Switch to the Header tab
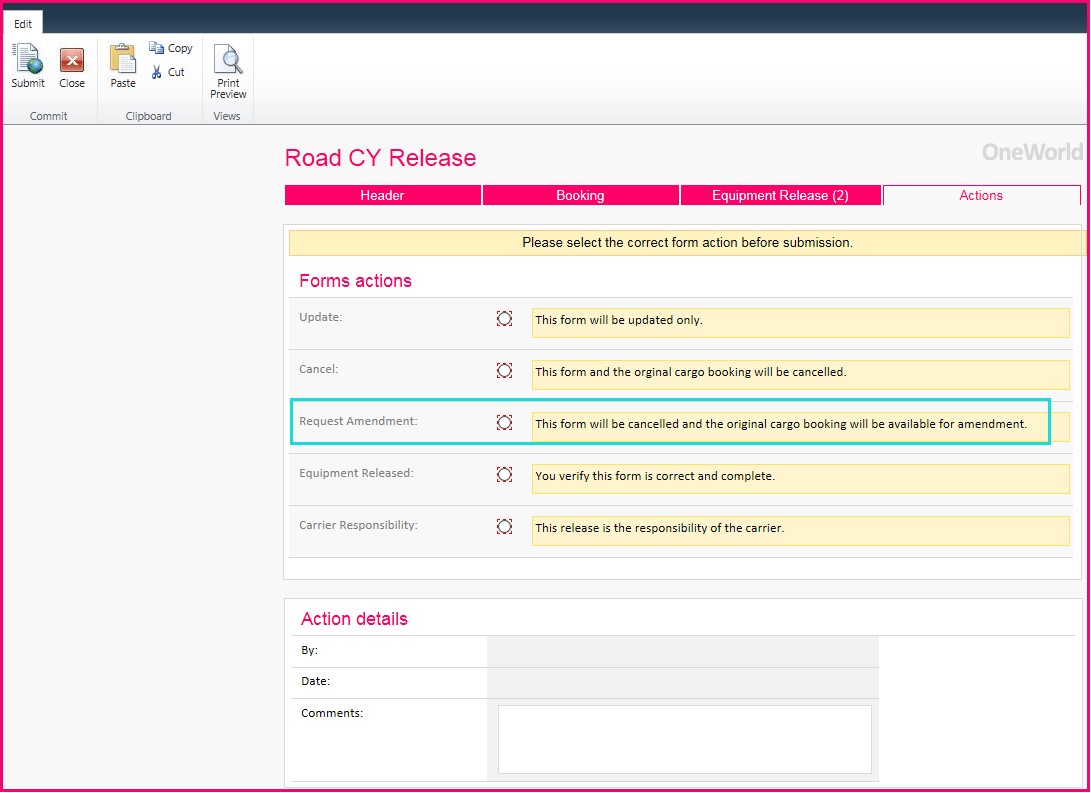This screenshot has height=793, width=1091. (382, 195)
